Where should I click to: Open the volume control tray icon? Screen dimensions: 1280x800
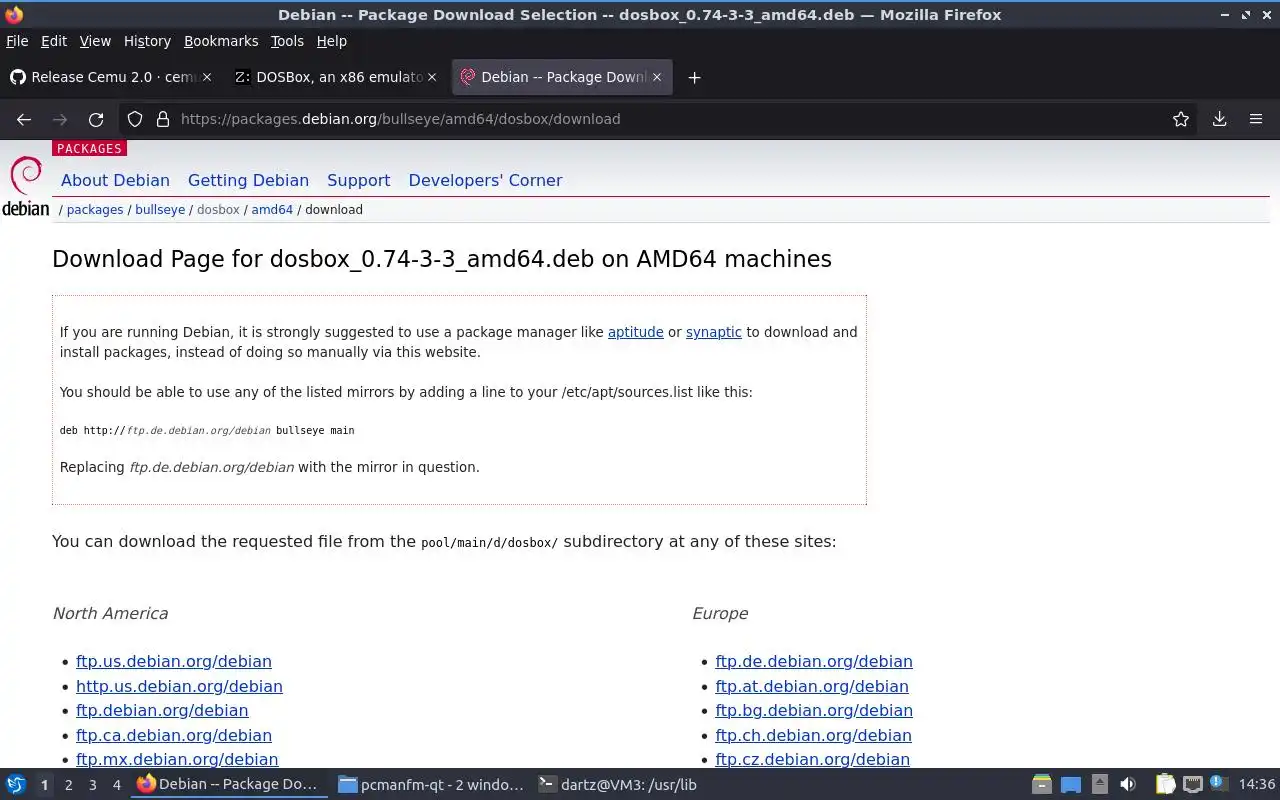pos(1128,785)
